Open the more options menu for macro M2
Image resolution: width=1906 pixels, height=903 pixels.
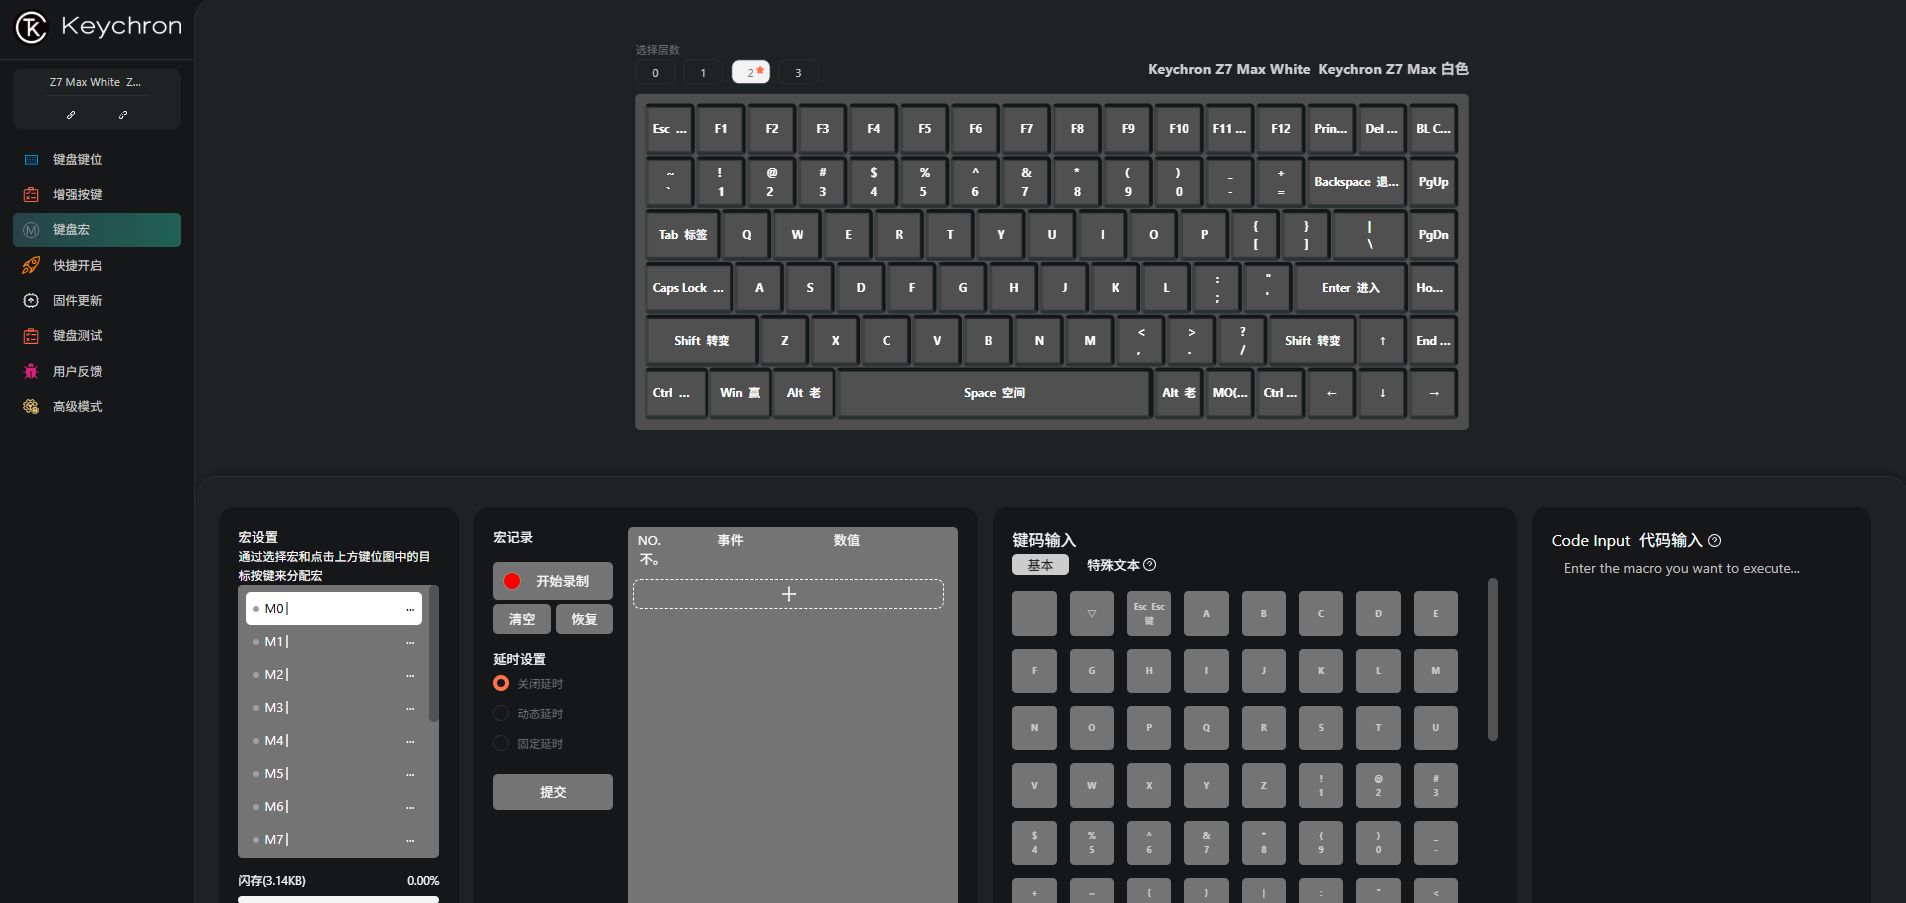pyautogui.click(x=410, y=675)
